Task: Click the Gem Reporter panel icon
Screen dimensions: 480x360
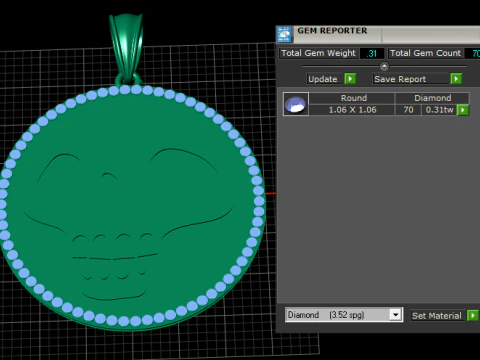Action: [x=284, y=34]
